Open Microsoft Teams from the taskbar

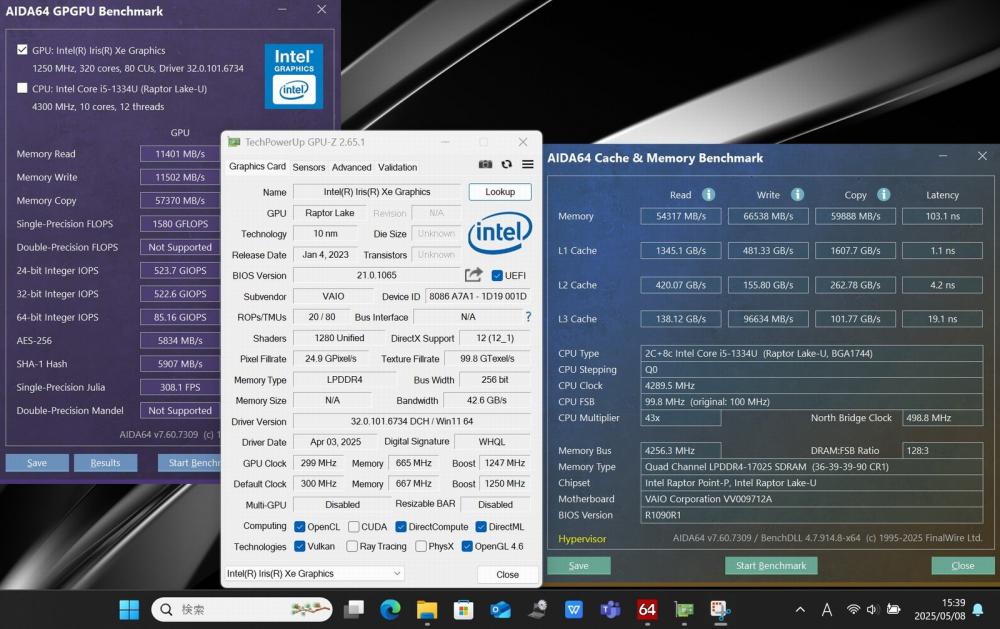[610, 610]
